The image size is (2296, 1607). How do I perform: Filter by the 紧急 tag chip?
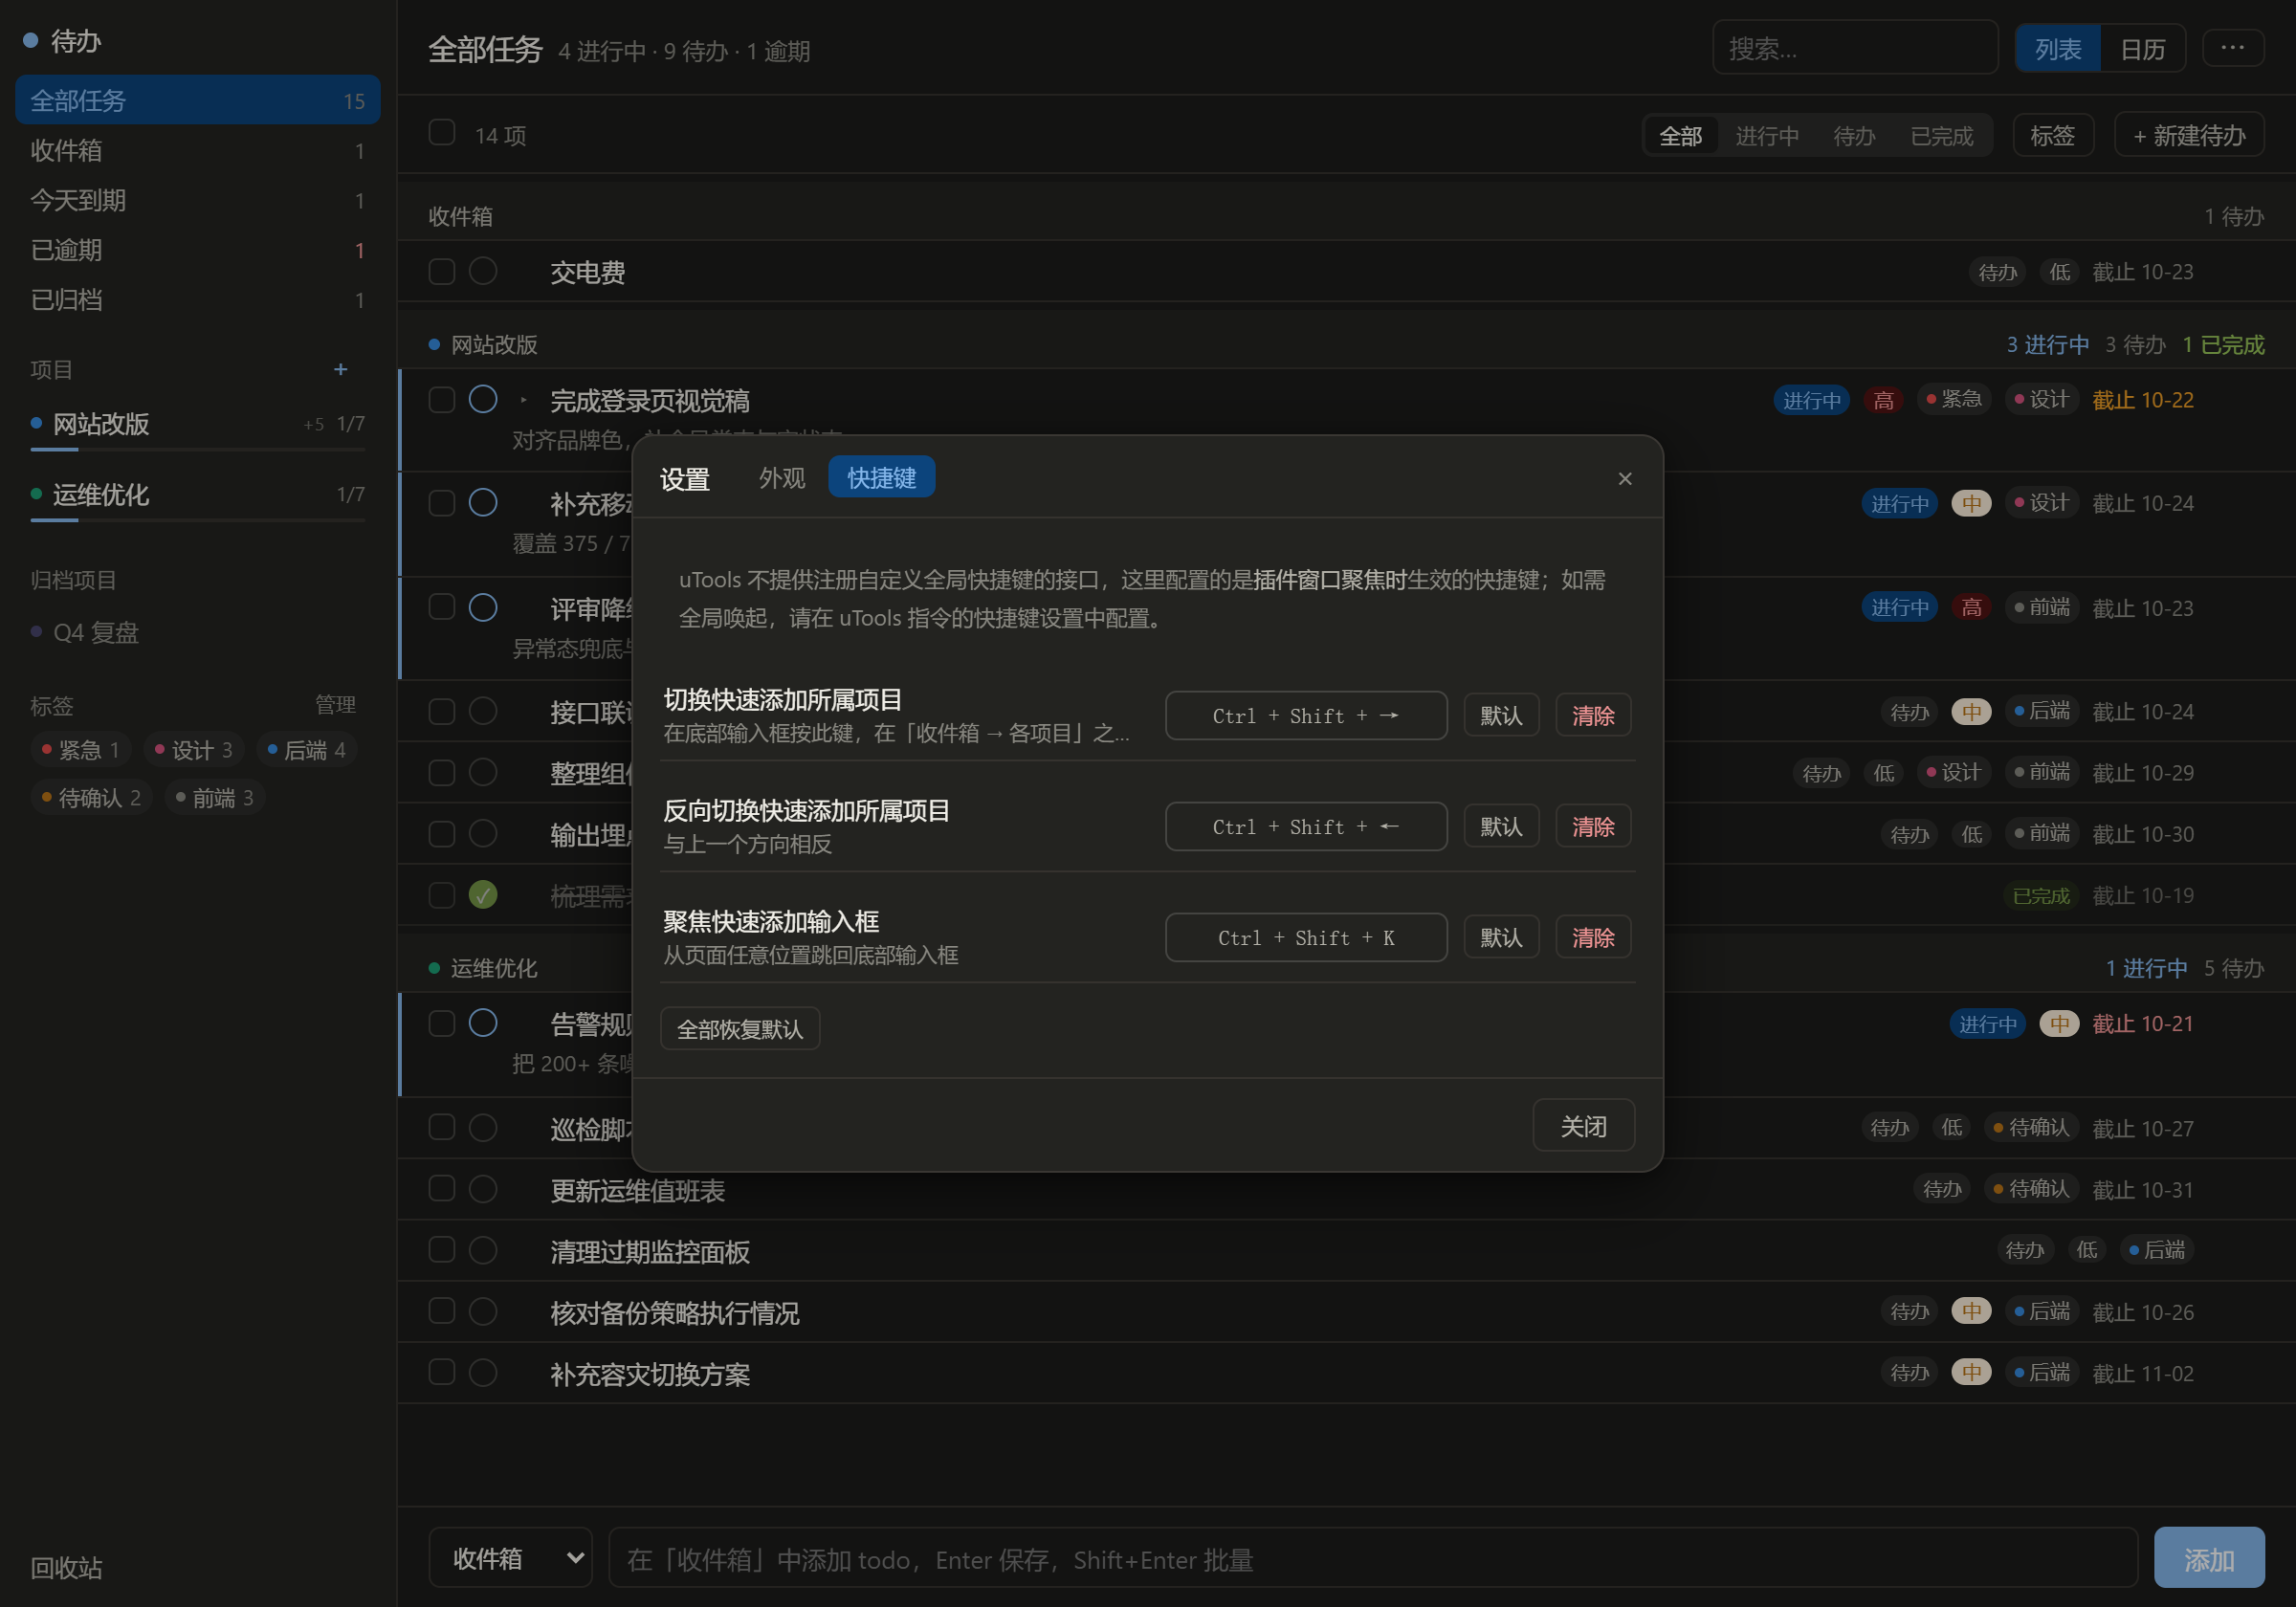coord(81,749)
